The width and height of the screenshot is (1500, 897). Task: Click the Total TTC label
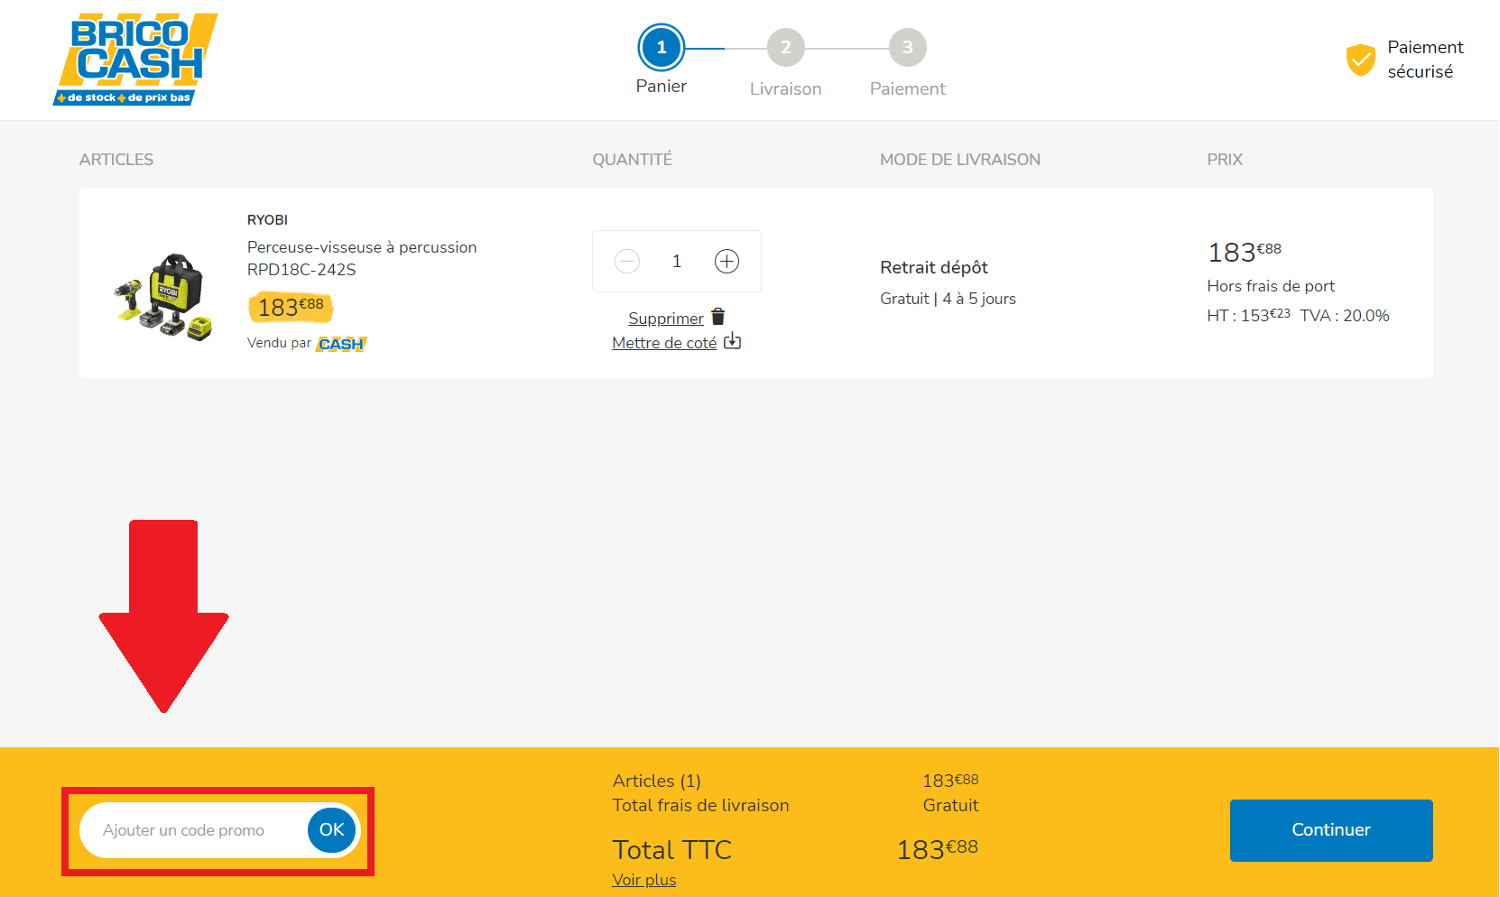(x=672, y=850)
